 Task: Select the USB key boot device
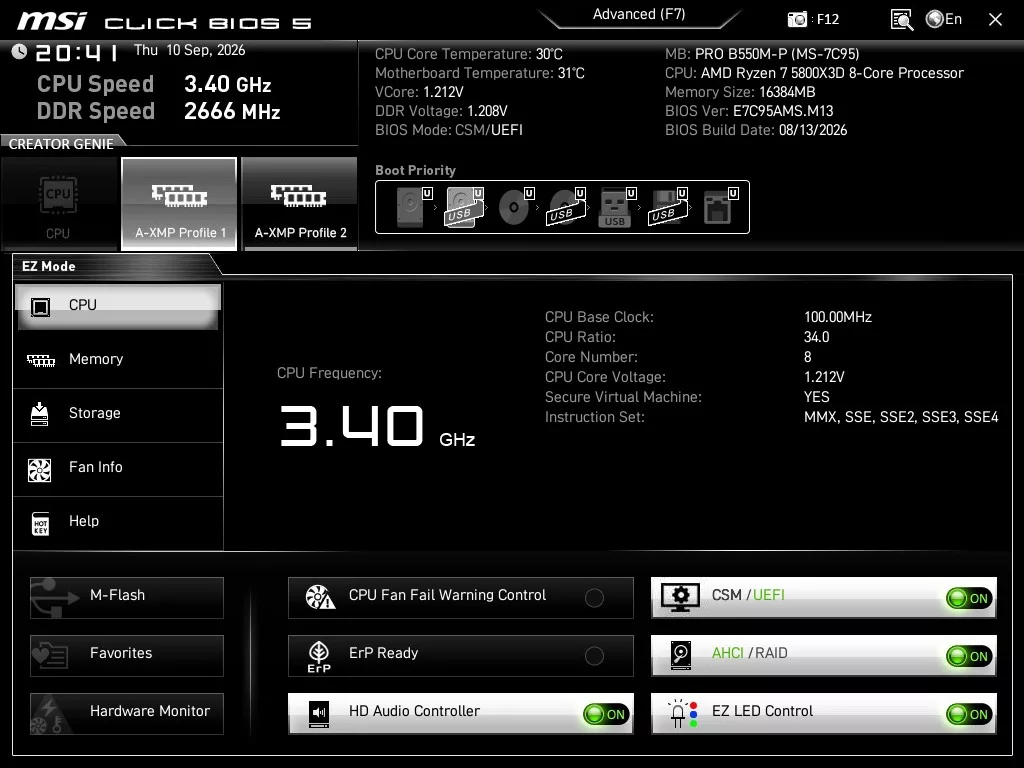[617, 206]
